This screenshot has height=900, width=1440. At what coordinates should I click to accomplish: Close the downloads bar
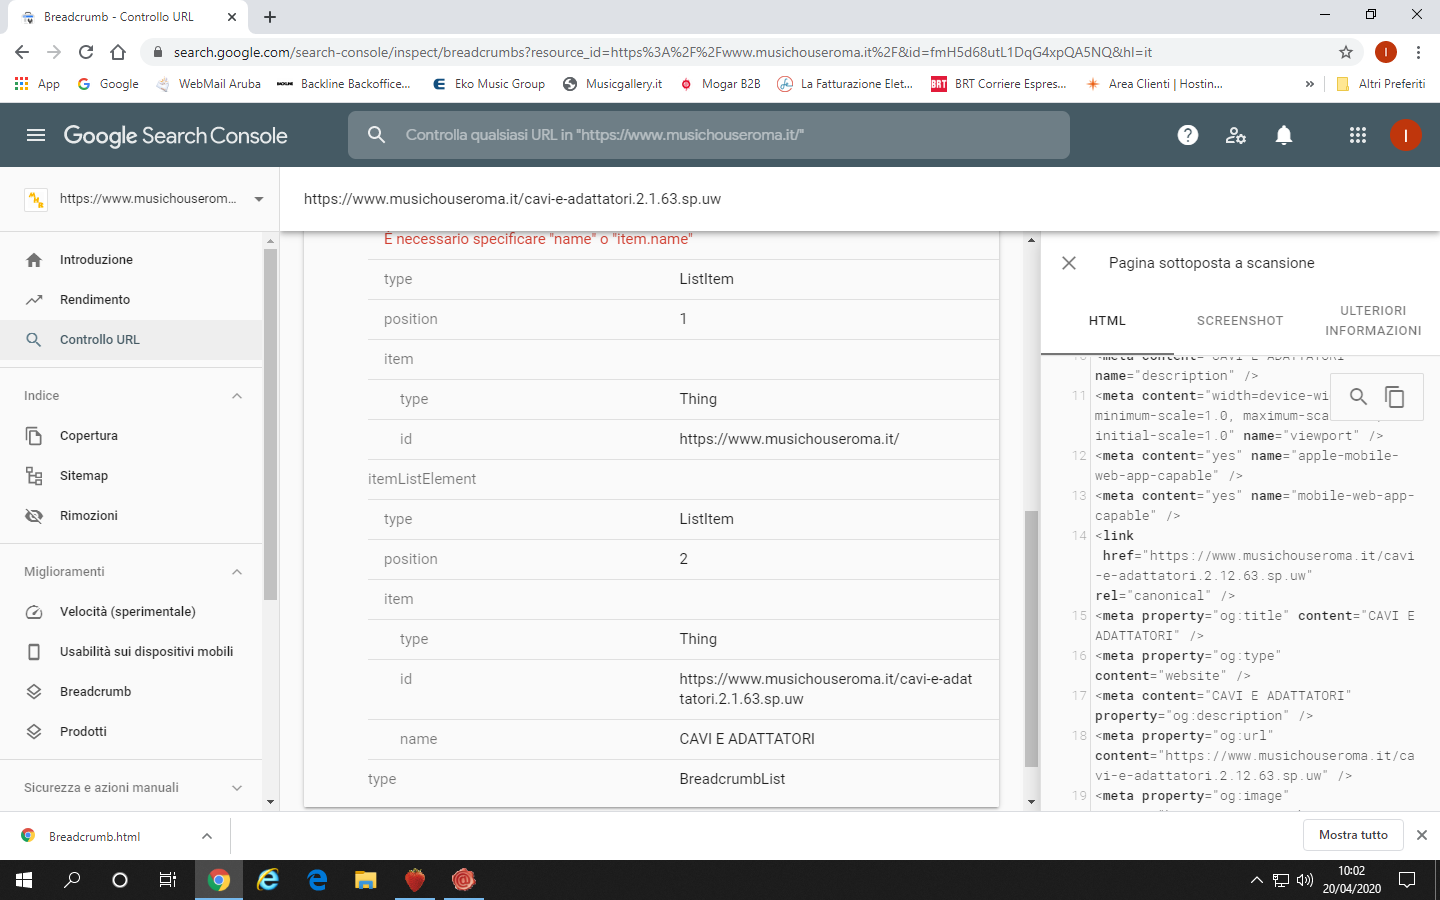(x=1421, y=835)
